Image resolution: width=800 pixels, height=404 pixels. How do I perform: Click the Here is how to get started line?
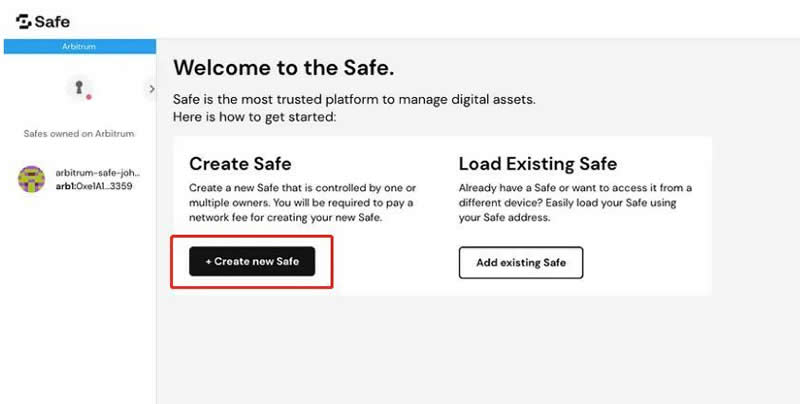click(255, 117)
